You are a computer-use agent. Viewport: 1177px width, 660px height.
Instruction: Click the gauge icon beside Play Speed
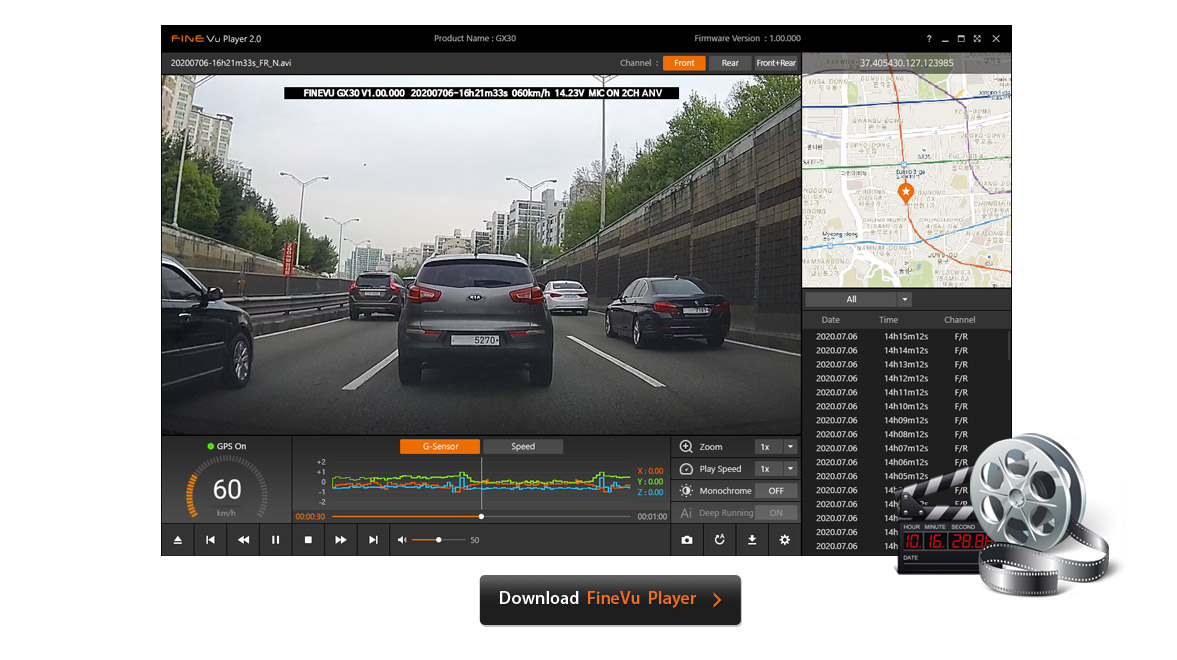point(686,469)
